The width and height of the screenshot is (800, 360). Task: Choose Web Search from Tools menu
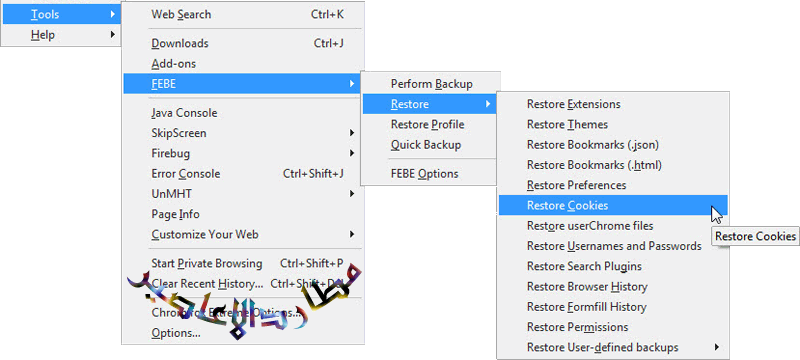pos(243,14)
